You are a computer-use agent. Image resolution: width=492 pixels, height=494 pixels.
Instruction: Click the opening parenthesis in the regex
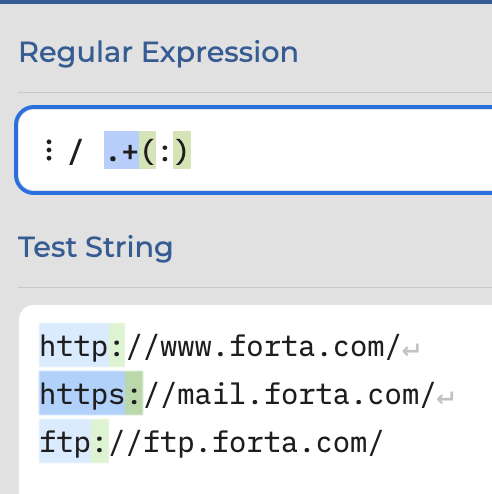[148, 150]
